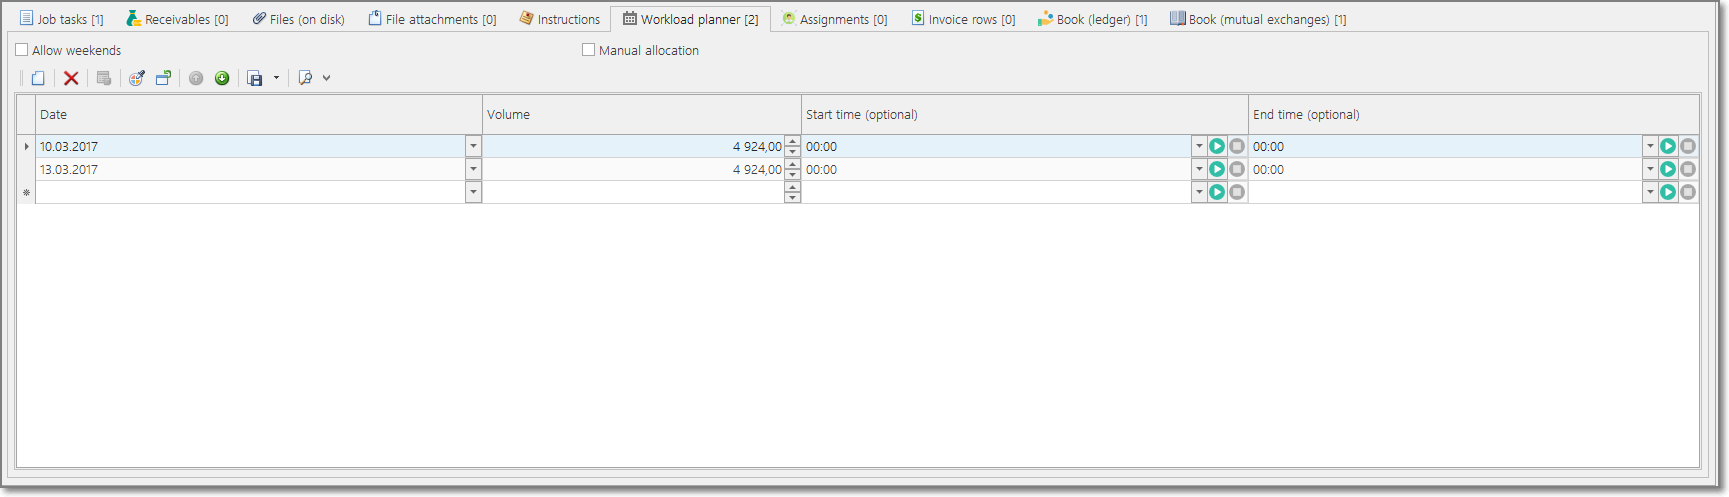Click green end-time play icon for 10.03.2017
Screen dimensions: 1729x497
[1668, 146]
